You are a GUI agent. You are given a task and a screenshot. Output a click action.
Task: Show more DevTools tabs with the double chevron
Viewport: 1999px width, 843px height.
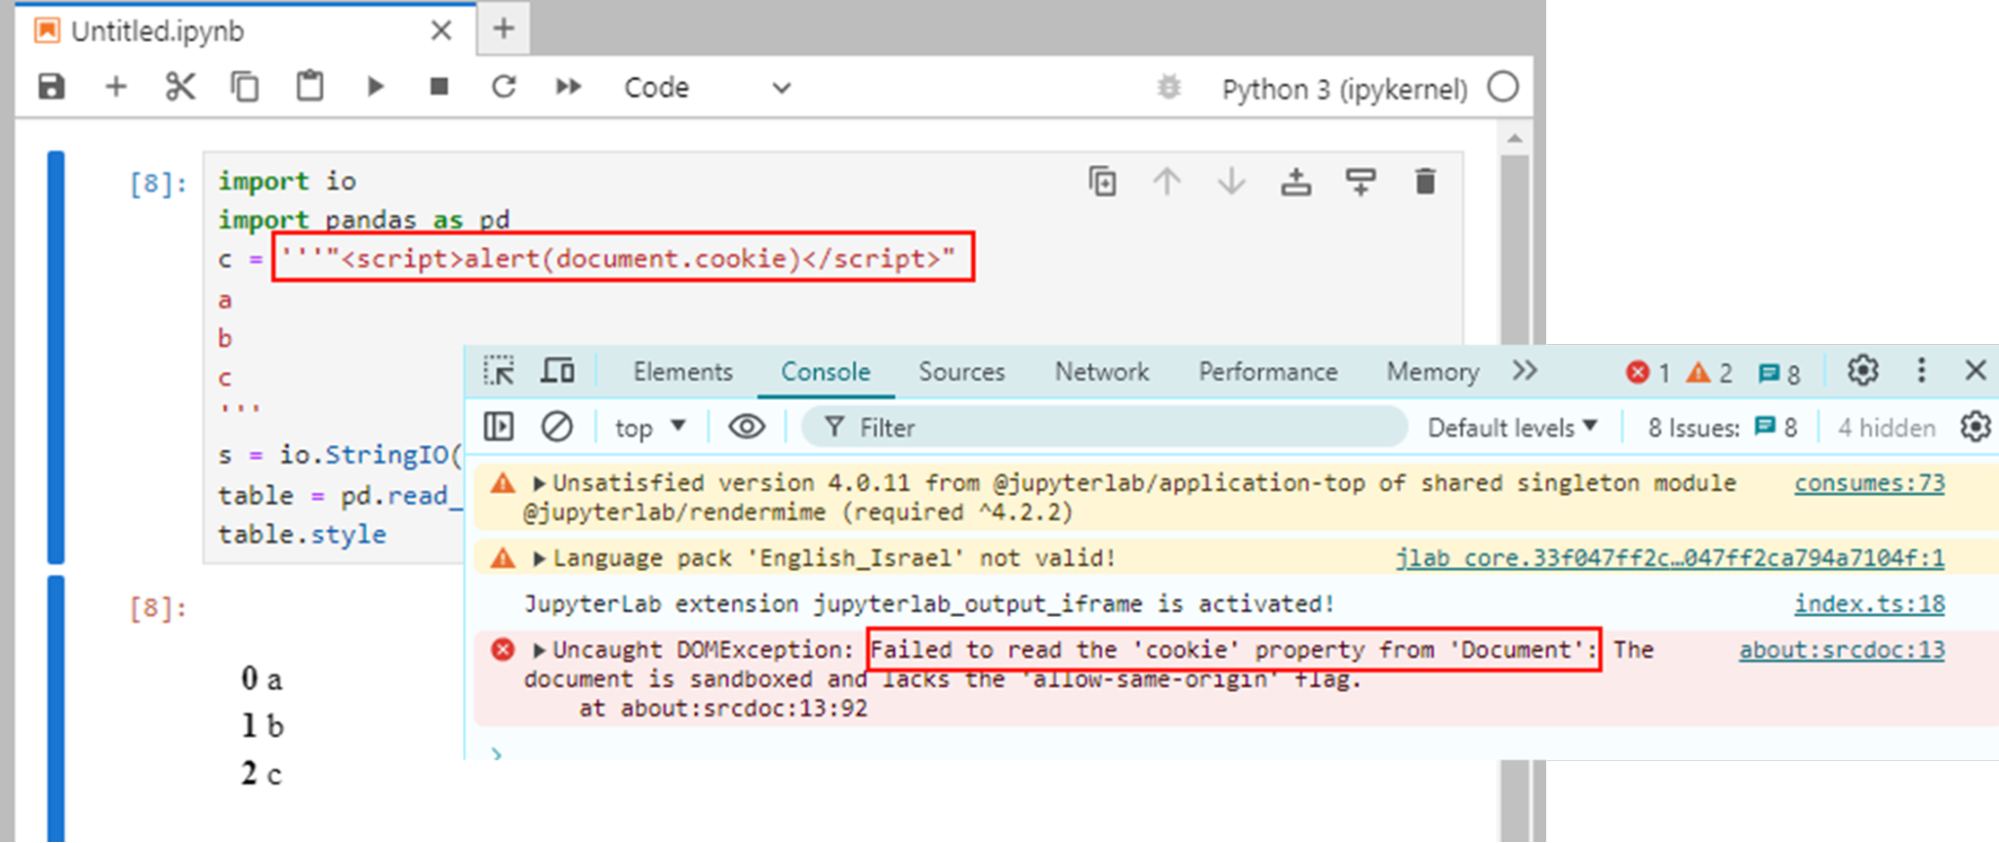[1525, 371]
